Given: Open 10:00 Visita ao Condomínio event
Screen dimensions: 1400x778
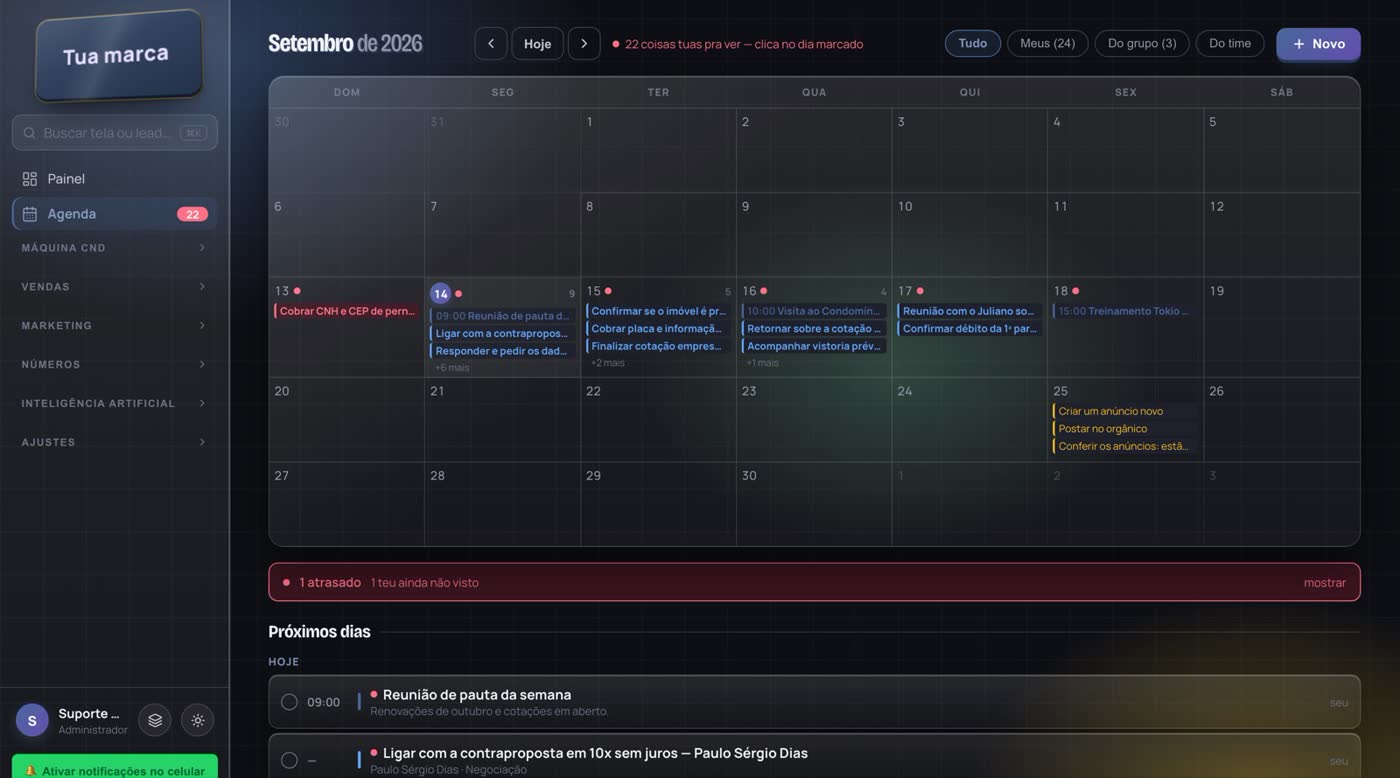Looking at the screenshot, I should [814, 311].
